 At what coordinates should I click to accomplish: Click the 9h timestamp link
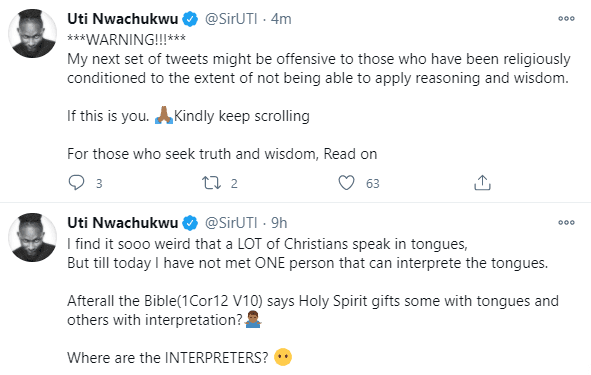[279, 223]
